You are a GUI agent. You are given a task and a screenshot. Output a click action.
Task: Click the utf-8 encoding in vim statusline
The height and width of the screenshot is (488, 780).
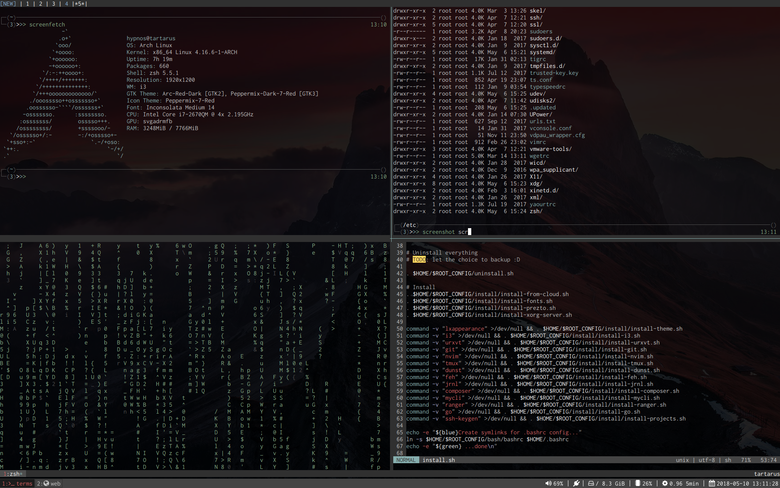[x=706, y=460]
